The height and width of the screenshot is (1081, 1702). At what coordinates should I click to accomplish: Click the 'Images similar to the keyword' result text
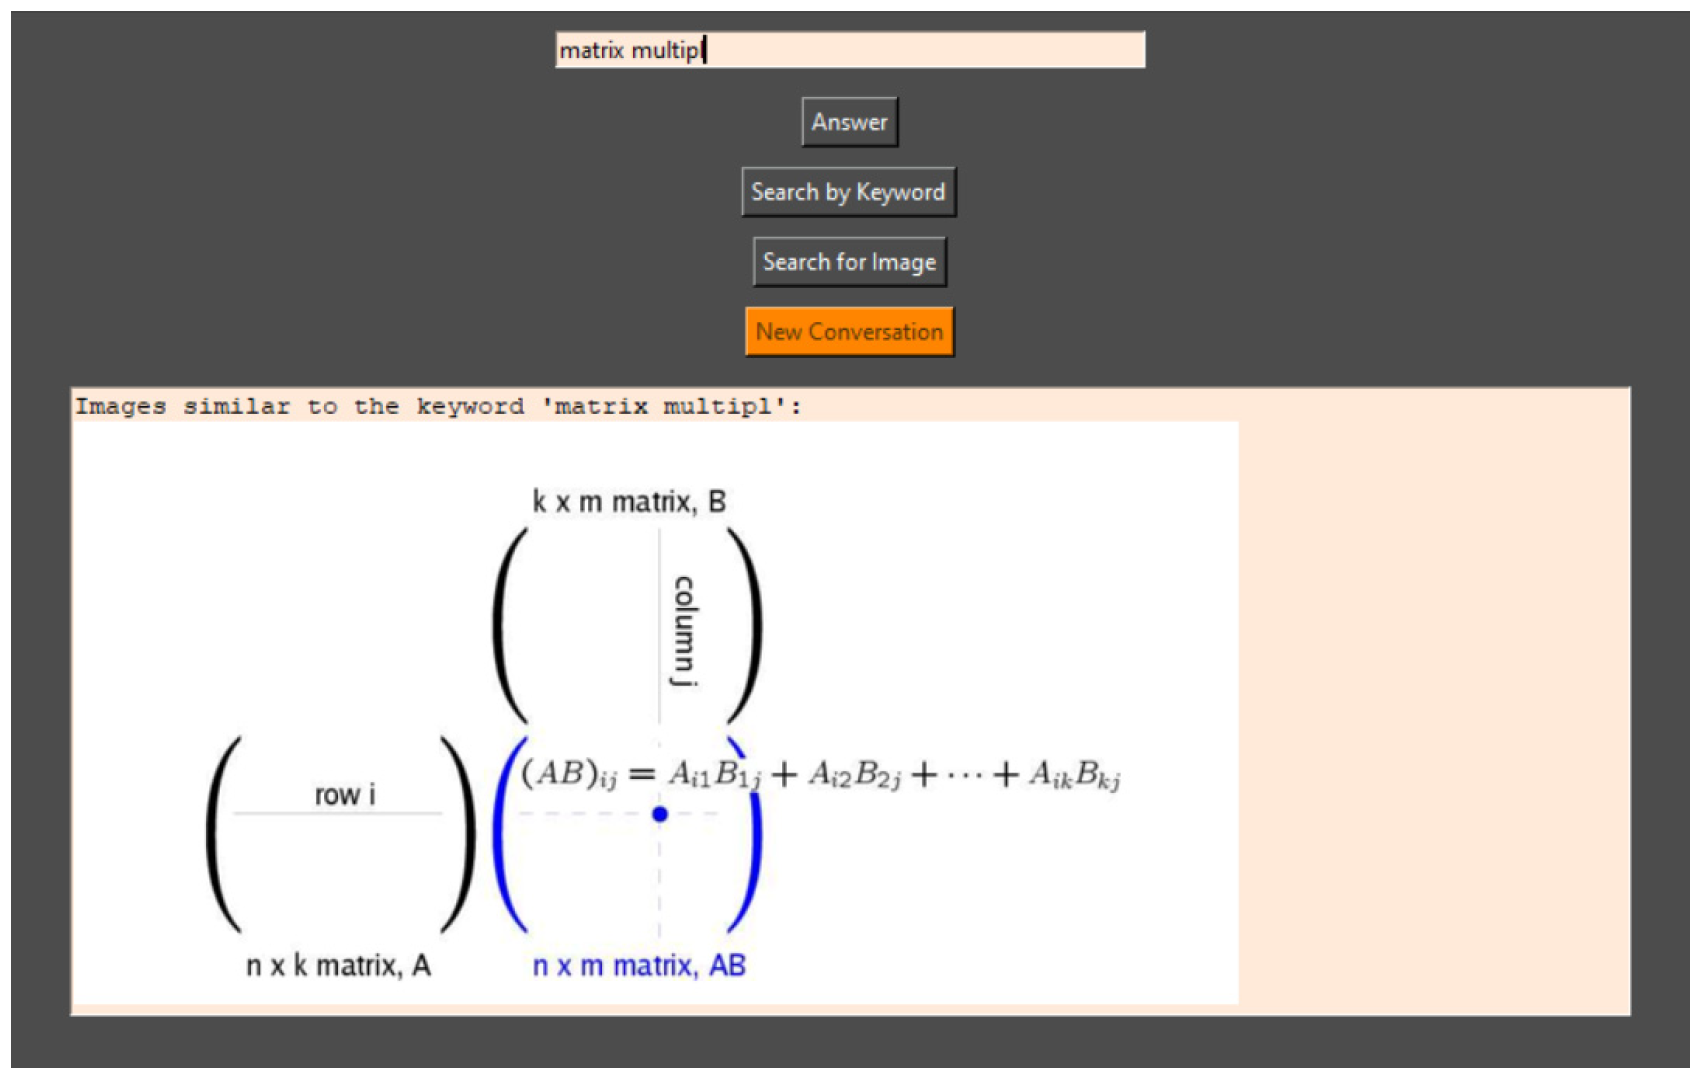pos(438,407)
